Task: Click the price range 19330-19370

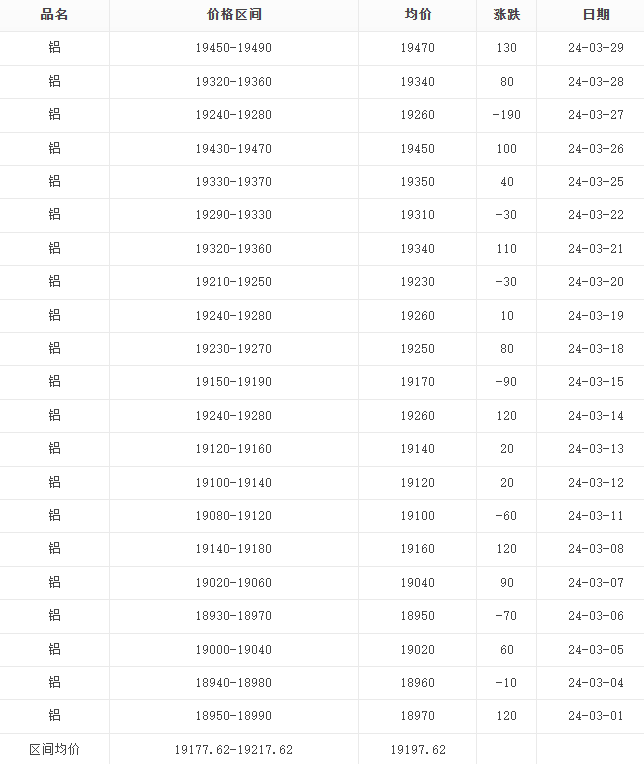Action: click(234, 182)
